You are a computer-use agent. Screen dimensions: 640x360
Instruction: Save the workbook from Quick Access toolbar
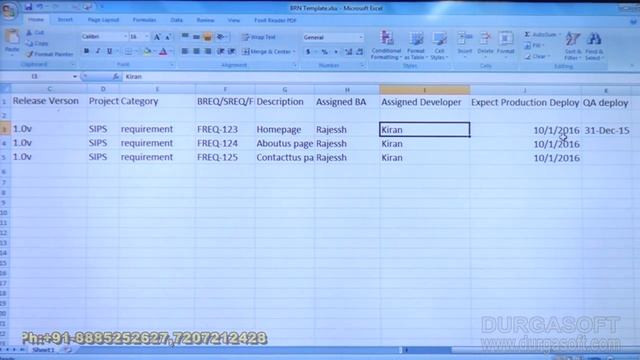tap(28, 7)
